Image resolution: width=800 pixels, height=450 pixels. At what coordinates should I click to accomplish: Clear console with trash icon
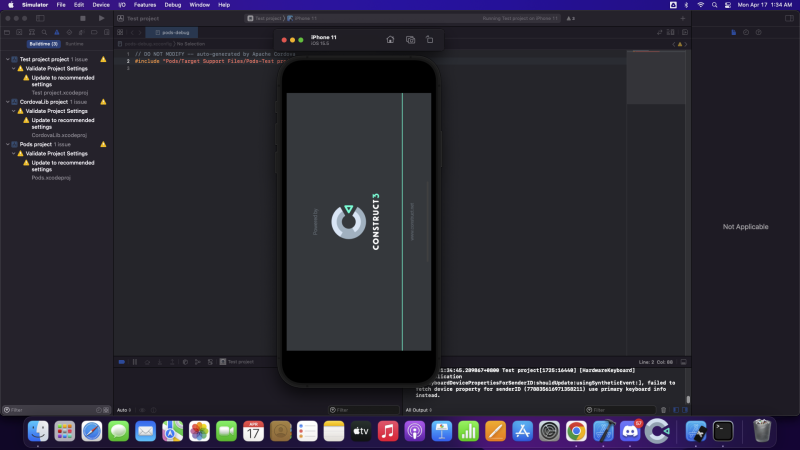(x=663, y=410)
